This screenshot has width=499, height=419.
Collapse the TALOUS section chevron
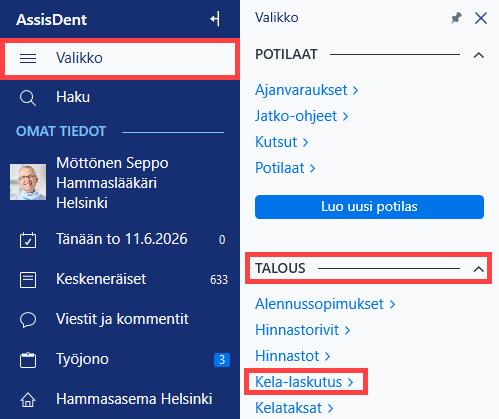point(479,269)
